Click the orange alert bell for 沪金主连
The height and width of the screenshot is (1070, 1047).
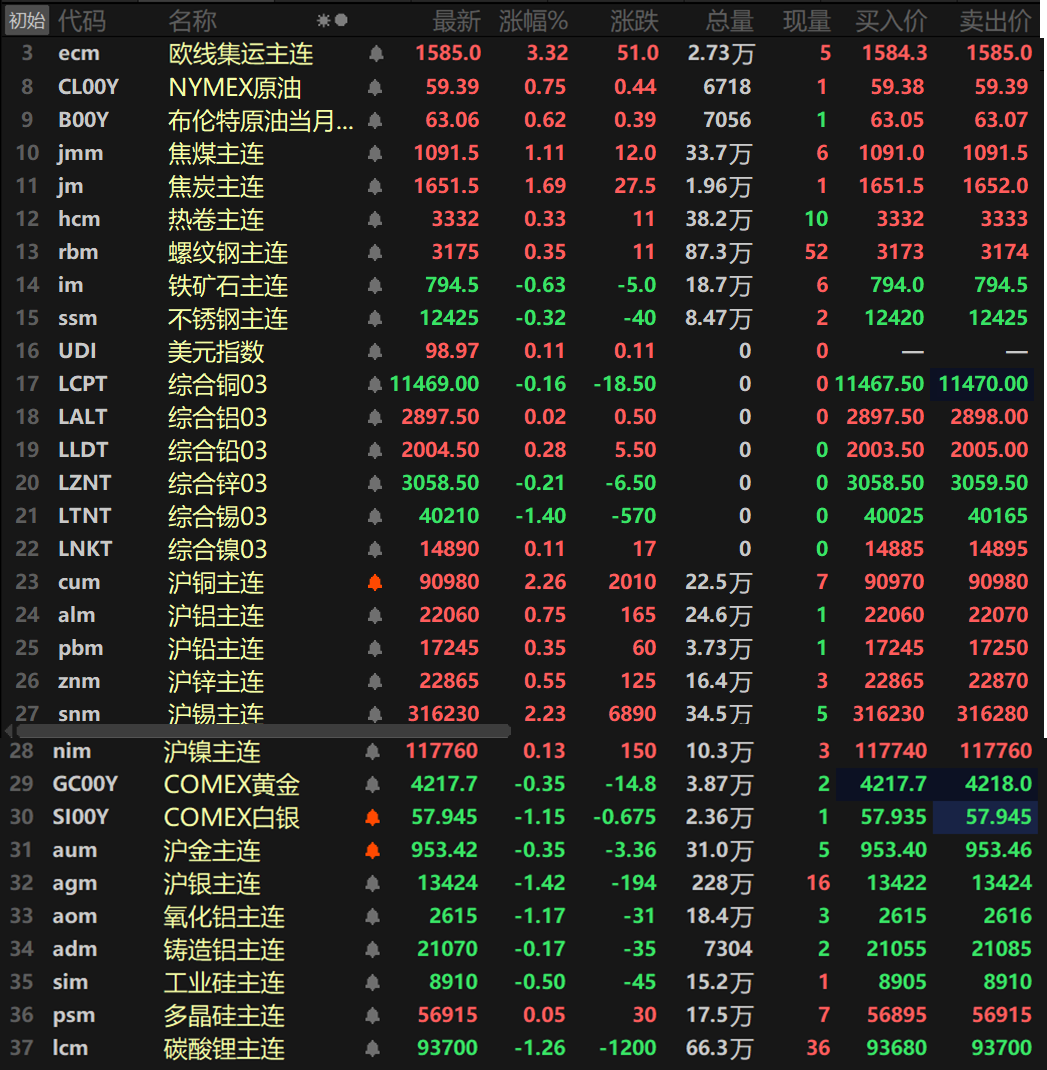click(372, 851)
